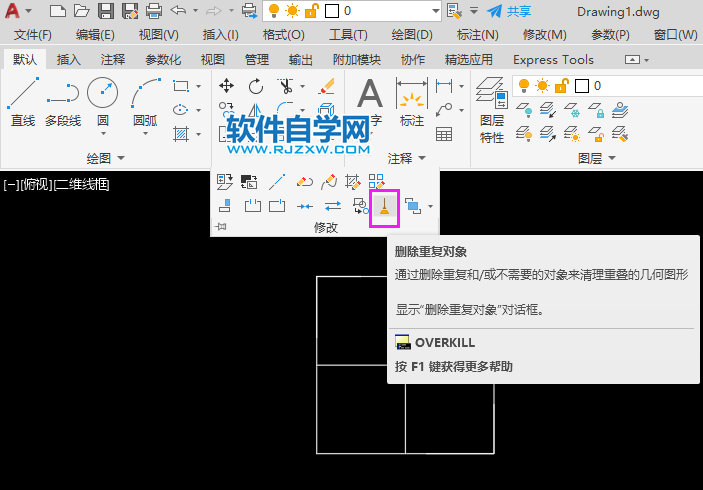Undo the last action with the left arrow
The width and height of the screenshot is (703, 490).
point(178,10)
